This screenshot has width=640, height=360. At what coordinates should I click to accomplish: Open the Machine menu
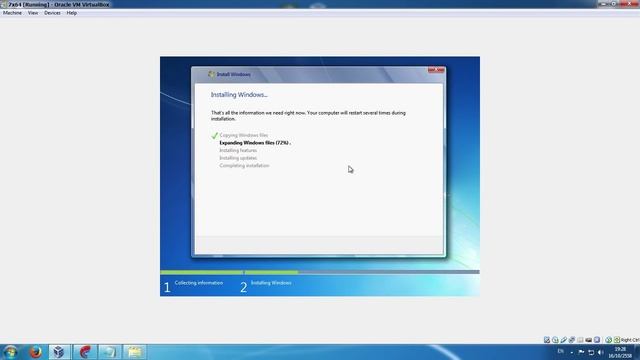click(12, 13)
